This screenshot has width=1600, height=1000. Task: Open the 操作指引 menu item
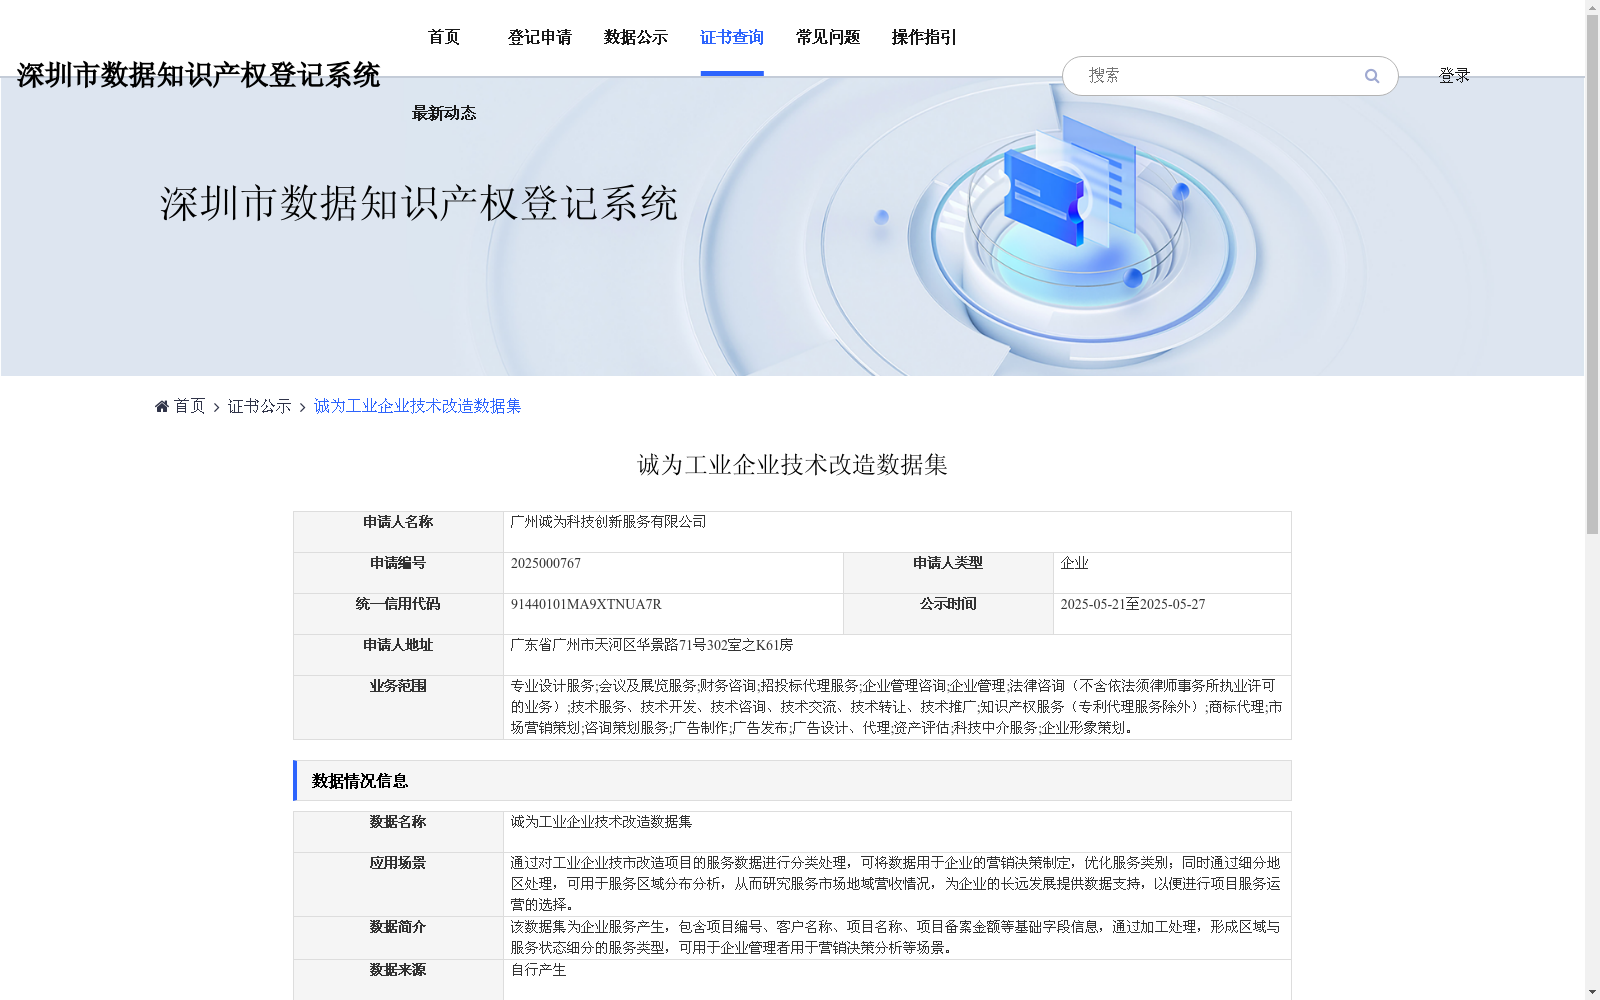pyautogui.click(x=924, y=37)
